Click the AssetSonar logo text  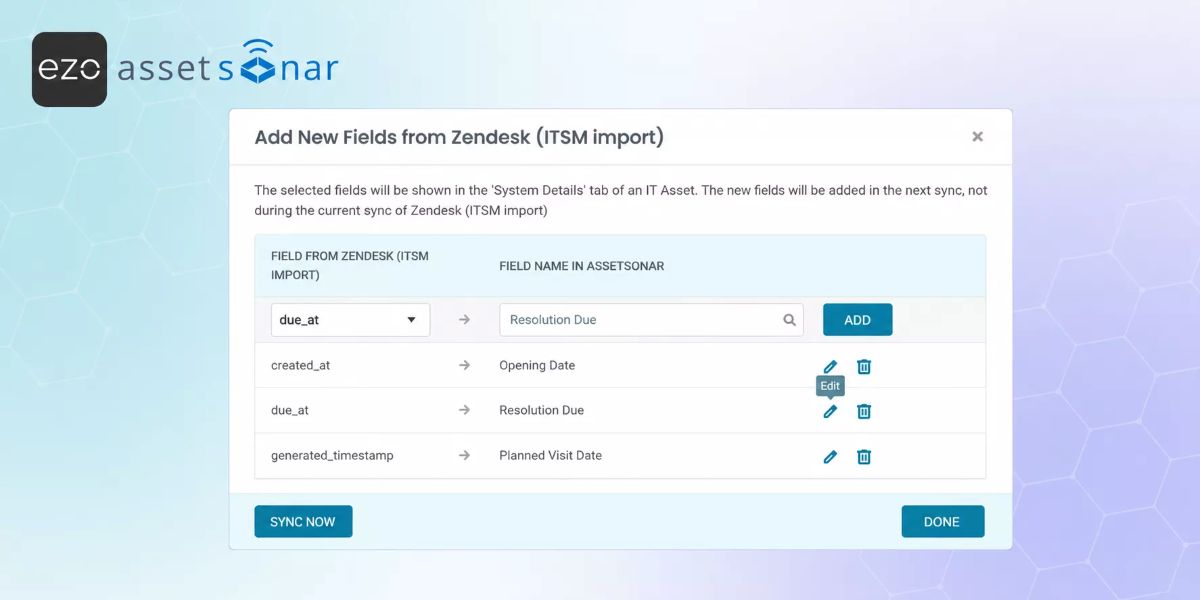coord(228,64)
